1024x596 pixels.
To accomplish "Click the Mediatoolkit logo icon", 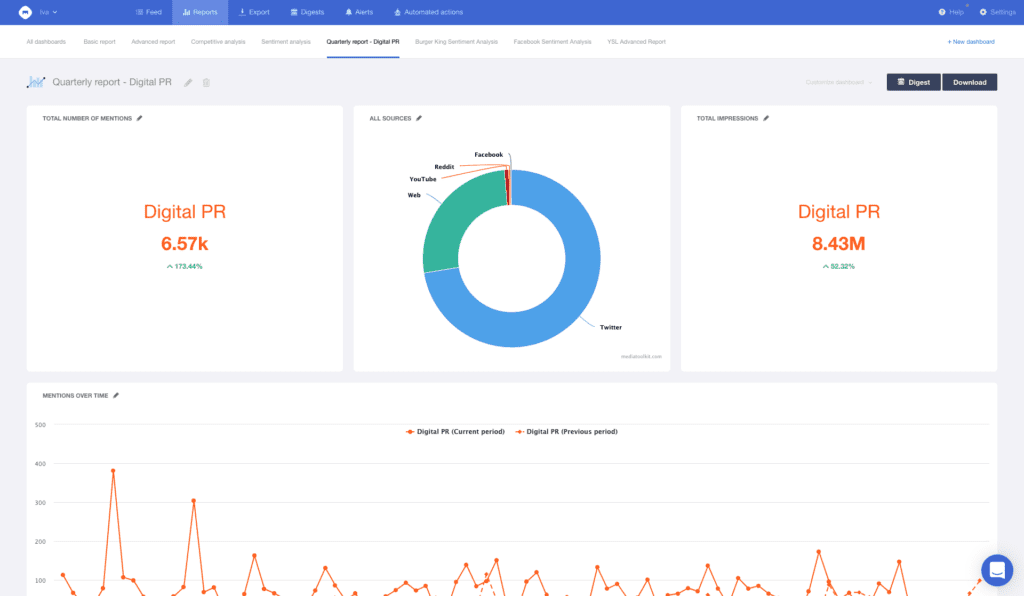I will click(x=25, y=12).
